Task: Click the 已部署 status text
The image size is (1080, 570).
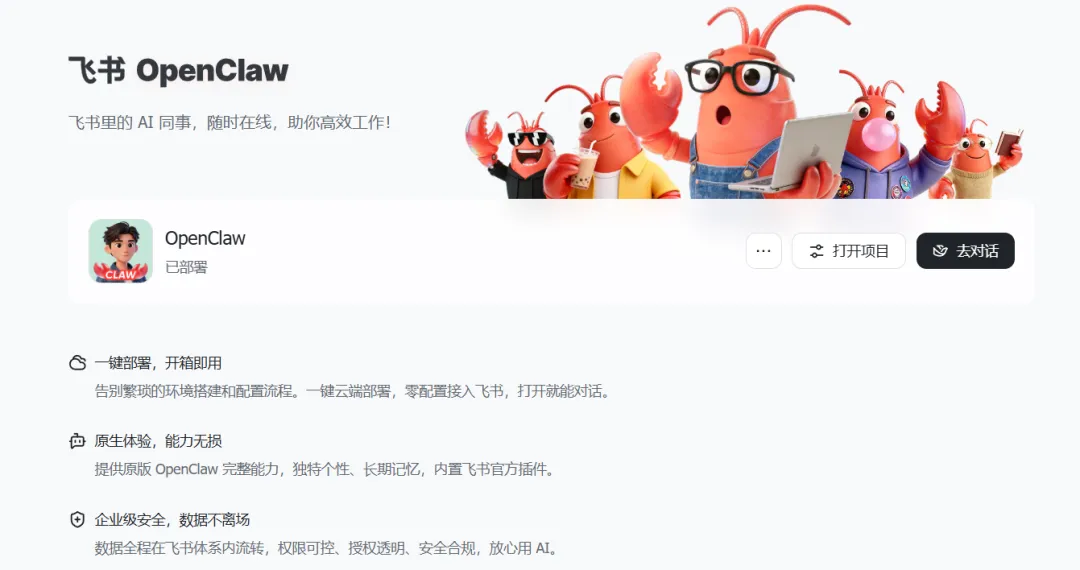Action: (186, 267)
